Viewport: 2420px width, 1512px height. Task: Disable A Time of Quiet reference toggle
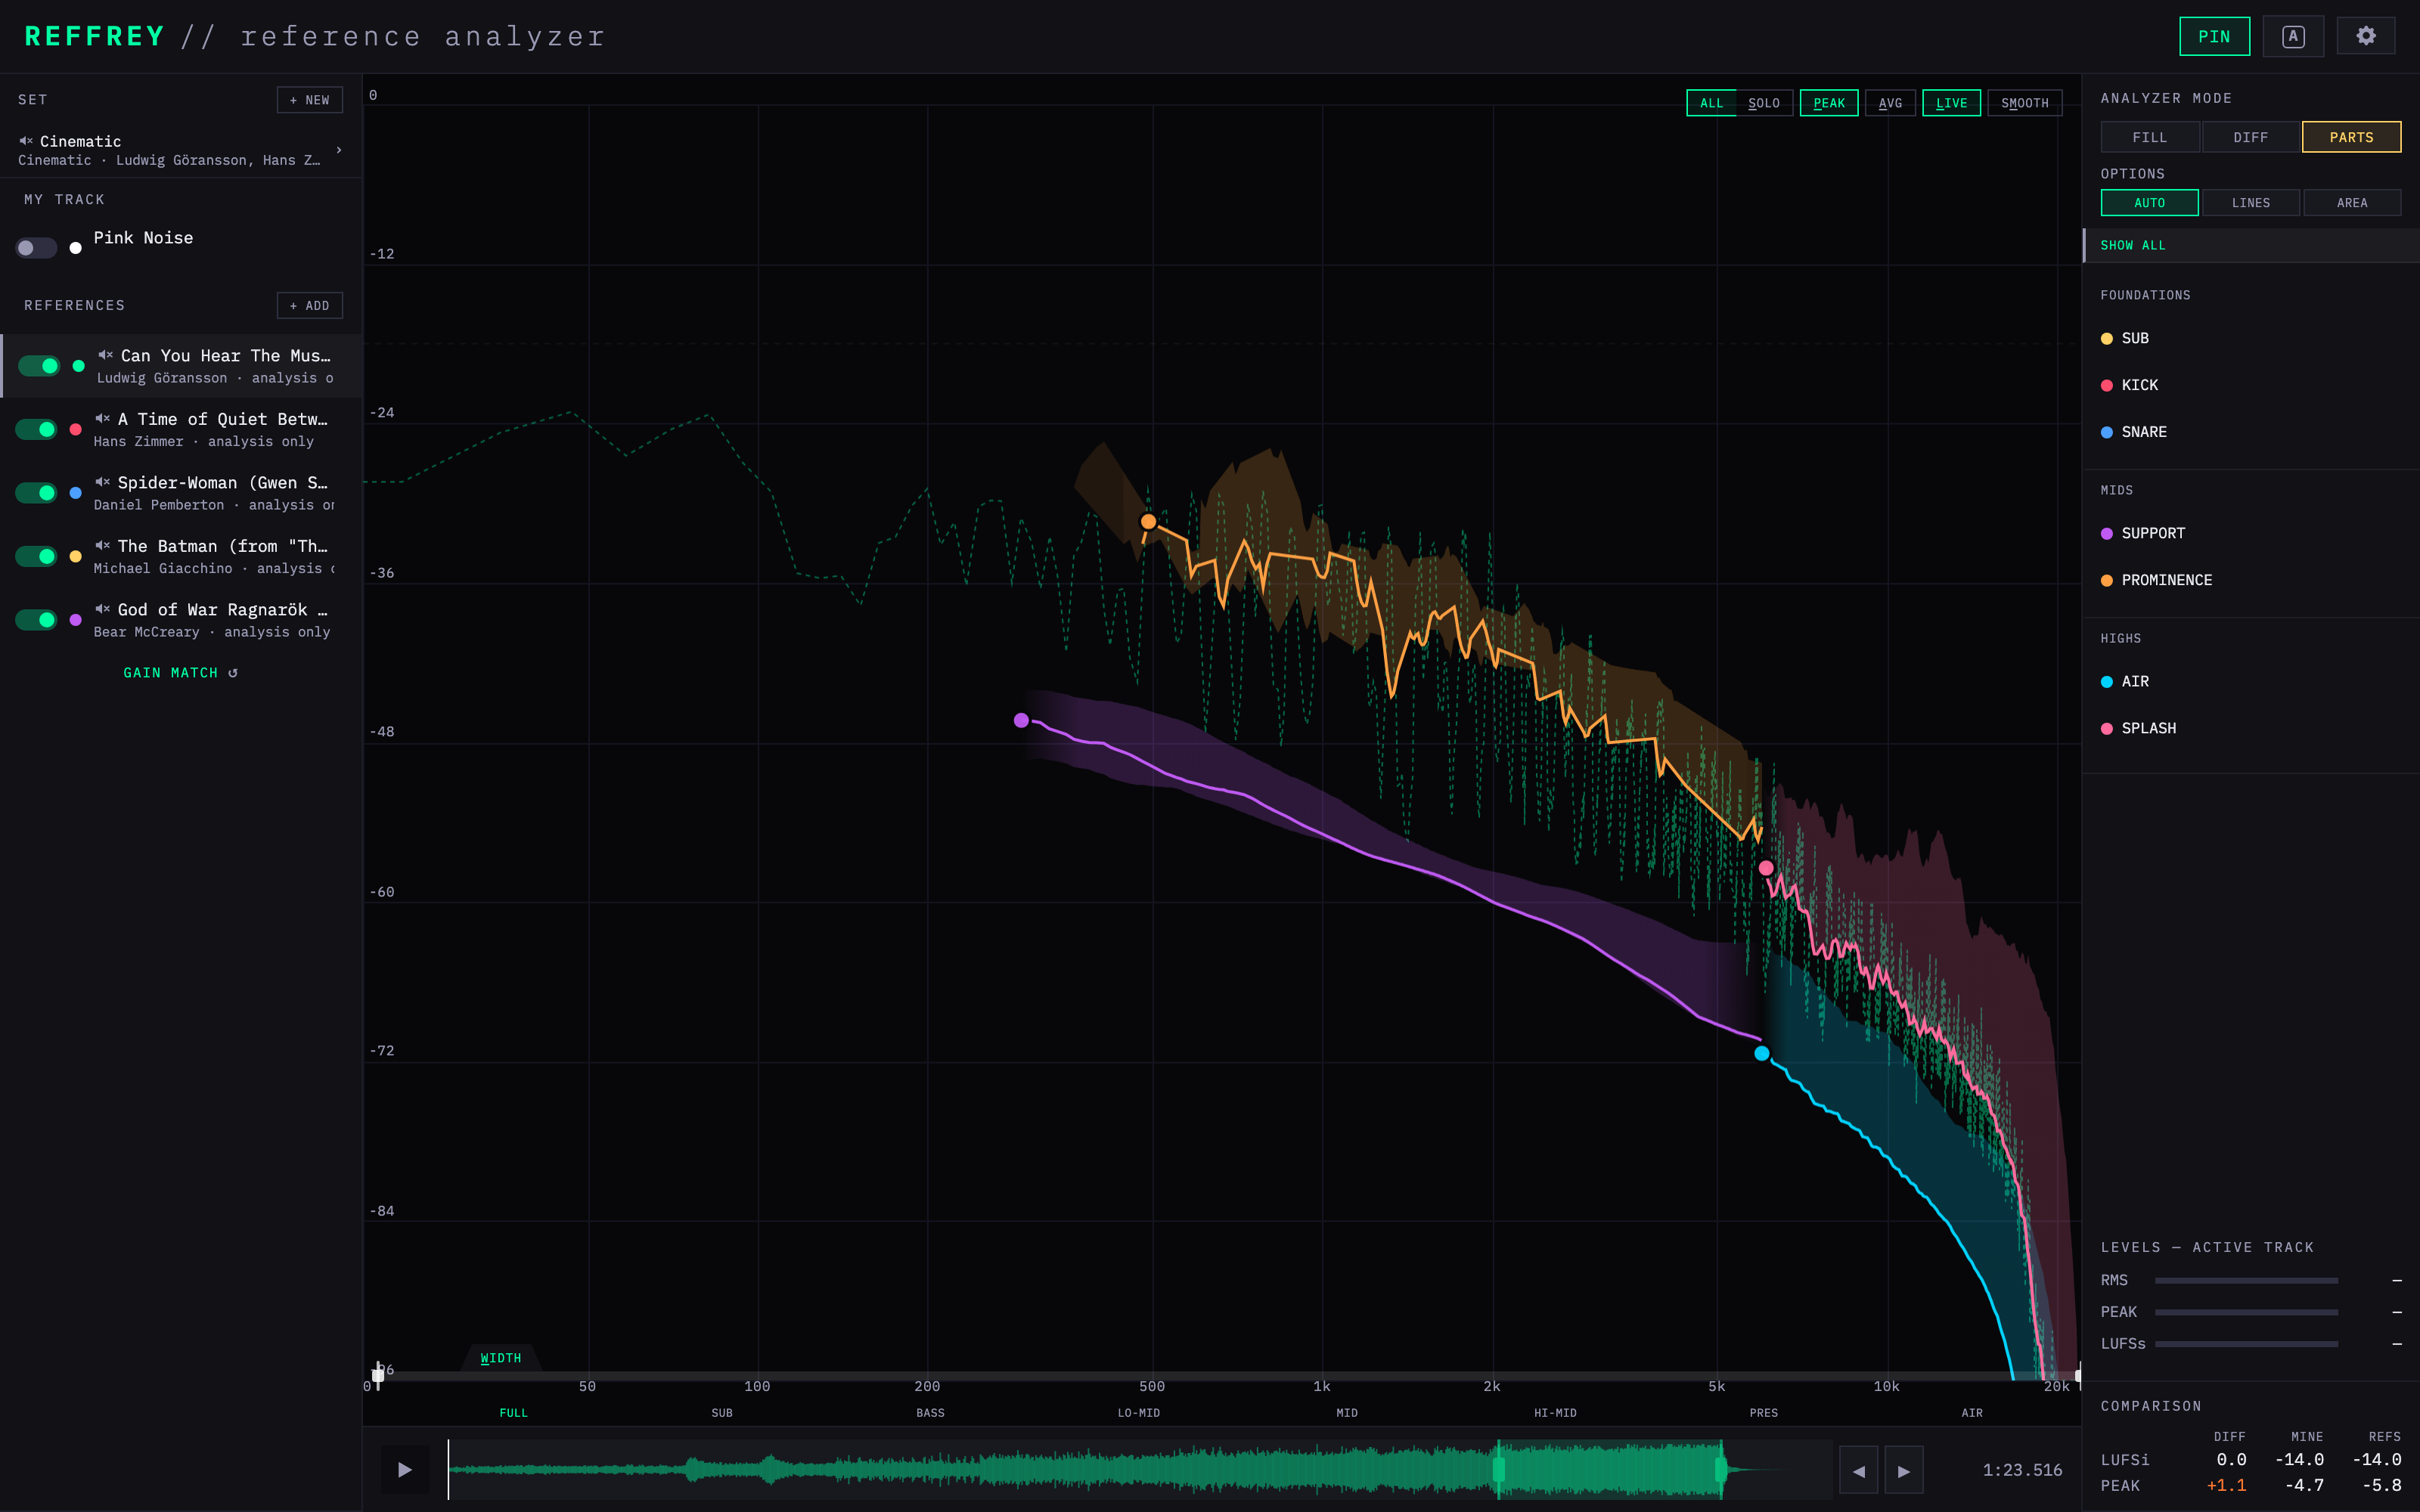(36, 429)
